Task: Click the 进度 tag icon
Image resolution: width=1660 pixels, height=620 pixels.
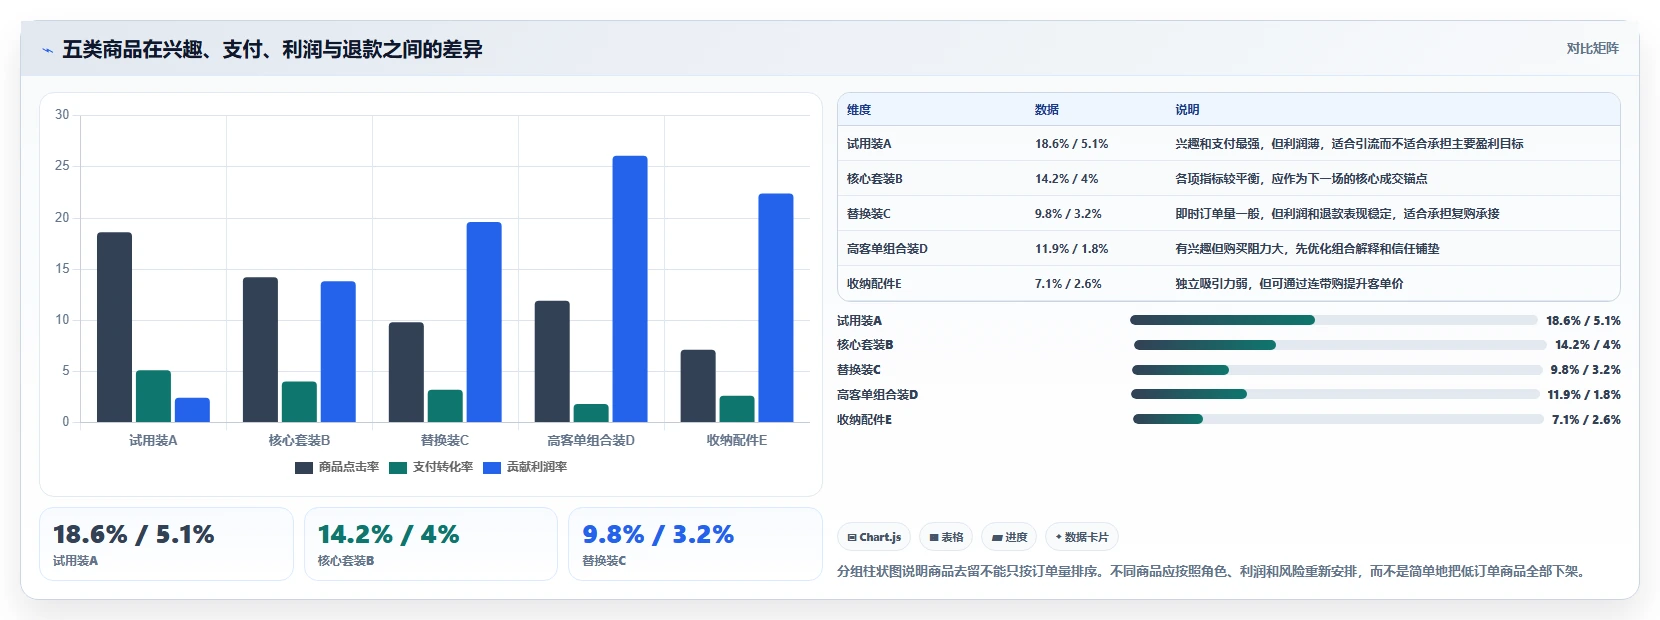Action: [x=997, y=538]
